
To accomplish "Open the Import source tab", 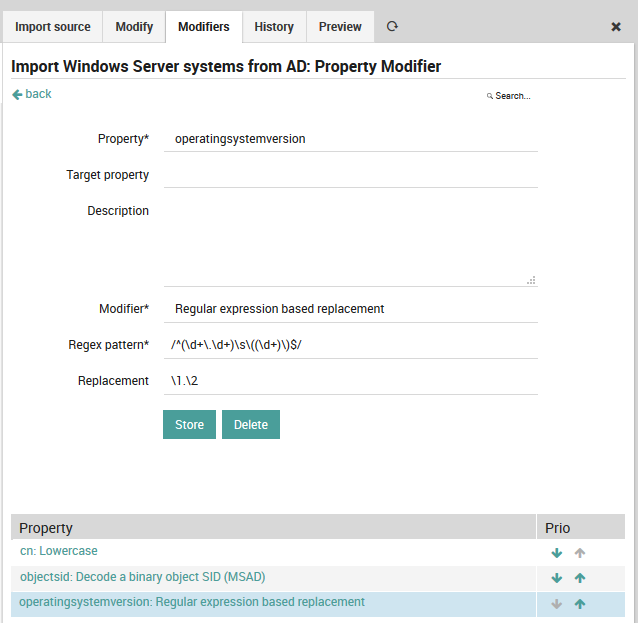I will point(52,27).
